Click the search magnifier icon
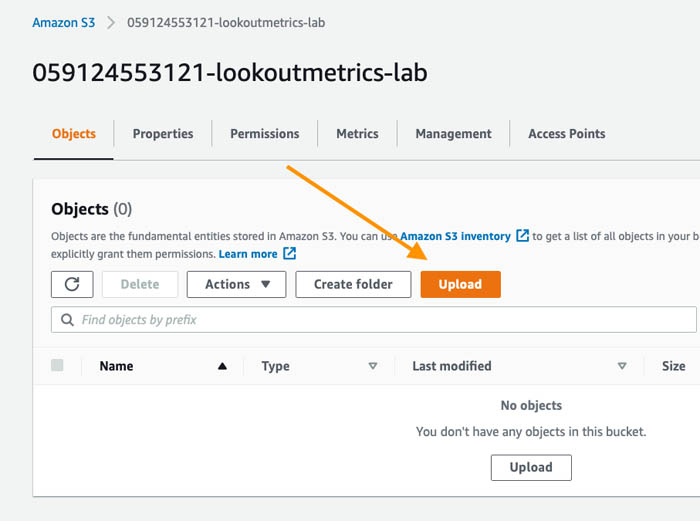The width and height of the screenshot is (700, 521). click(67, 320)
